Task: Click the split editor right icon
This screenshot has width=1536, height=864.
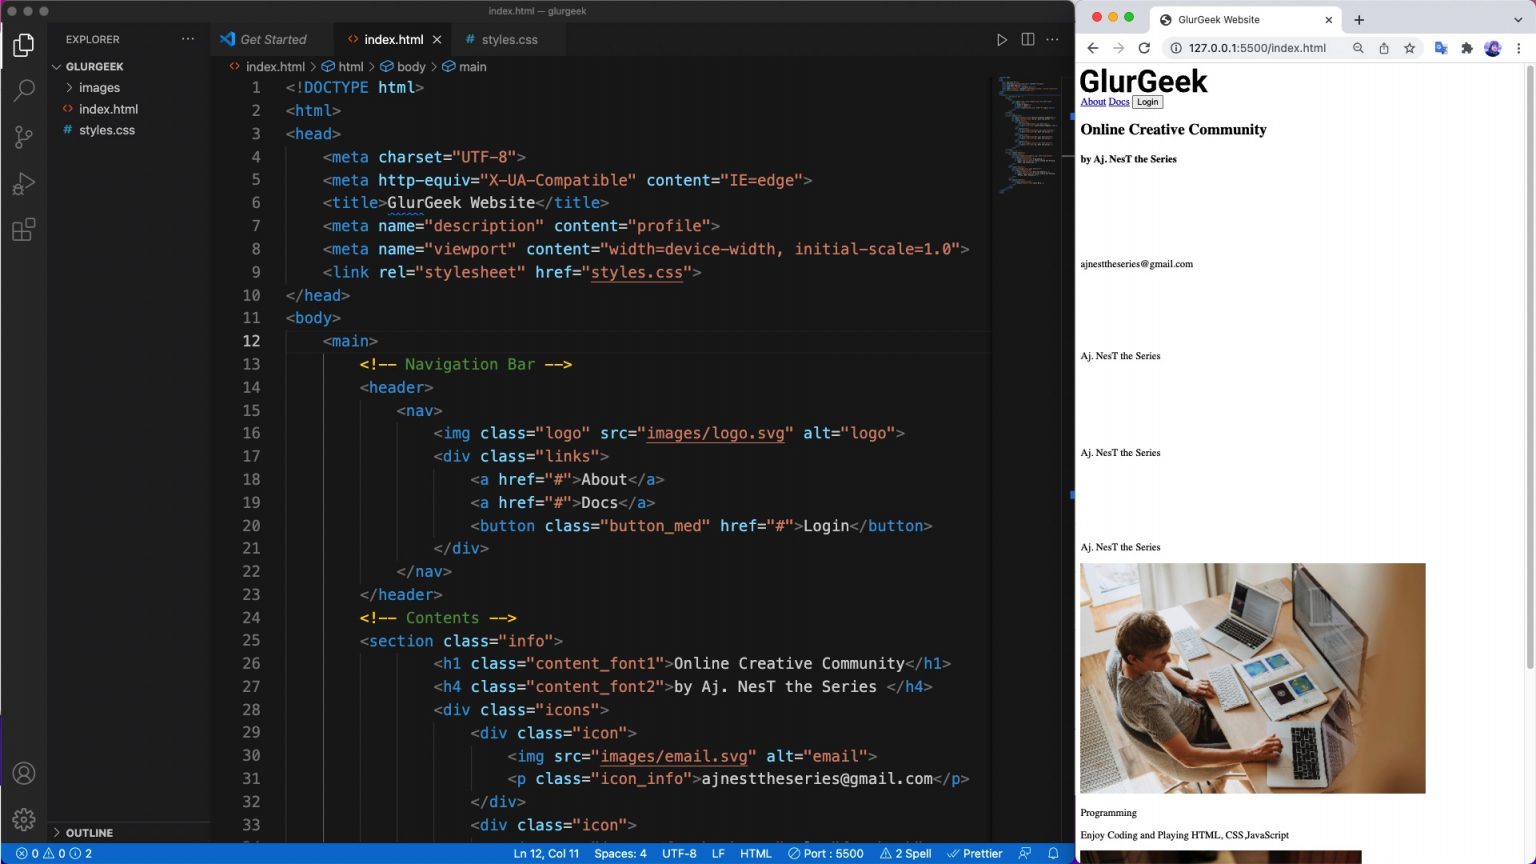Action: pos(1027,39)
